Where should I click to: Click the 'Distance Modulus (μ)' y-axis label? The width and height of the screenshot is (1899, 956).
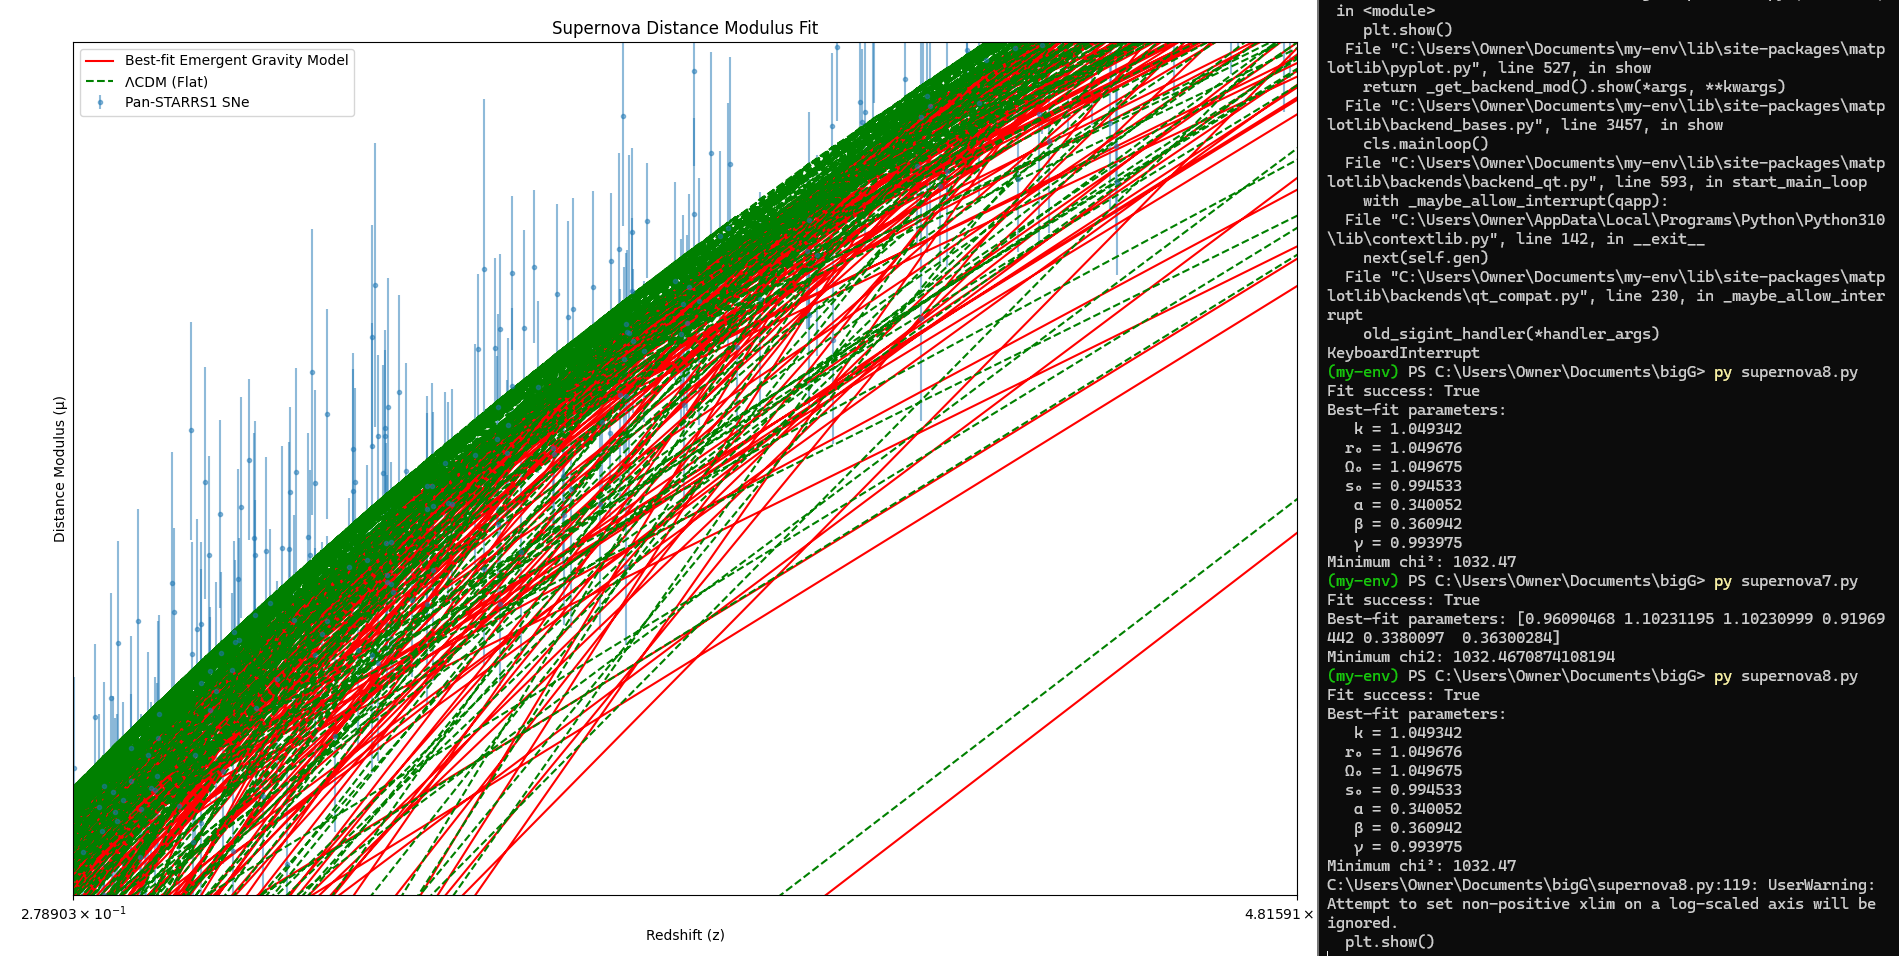coord(59,469)
